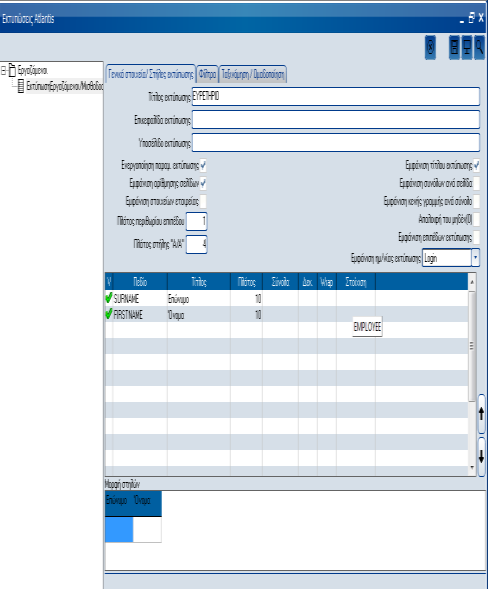The height and width of the screenshot is (589, 488).
Task: Open the Ταξινόμηση / Ομαδοποίηση tab
Action: [x=253, y=74]
